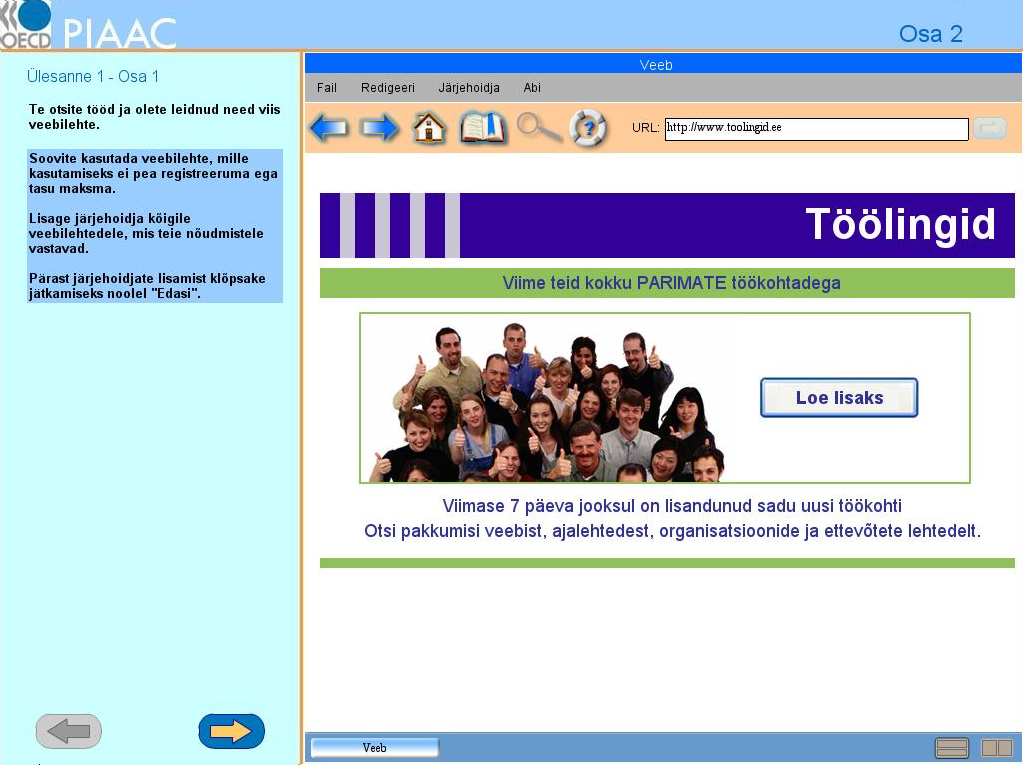This screenshot has height=765, width=1023.
Task: Click the grey previous task arrow
Action: click(69, 731)
